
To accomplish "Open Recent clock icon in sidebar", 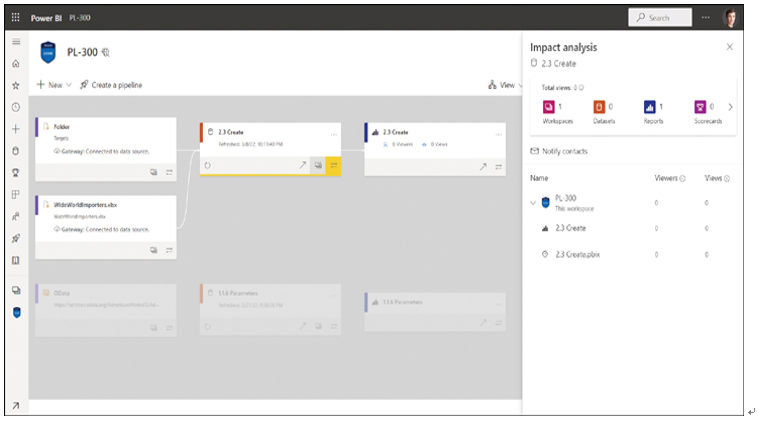I will [x=16, y=107].
